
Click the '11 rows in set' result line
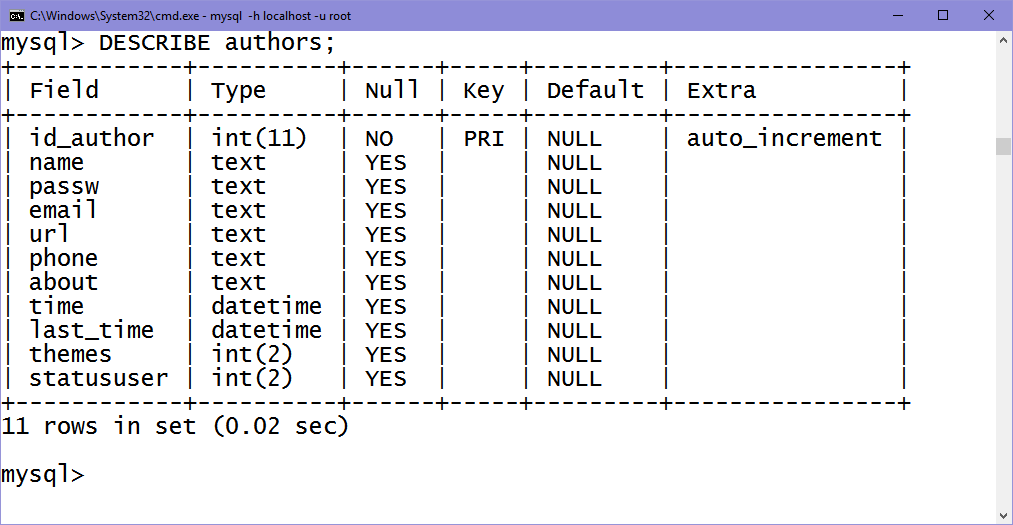174,426
